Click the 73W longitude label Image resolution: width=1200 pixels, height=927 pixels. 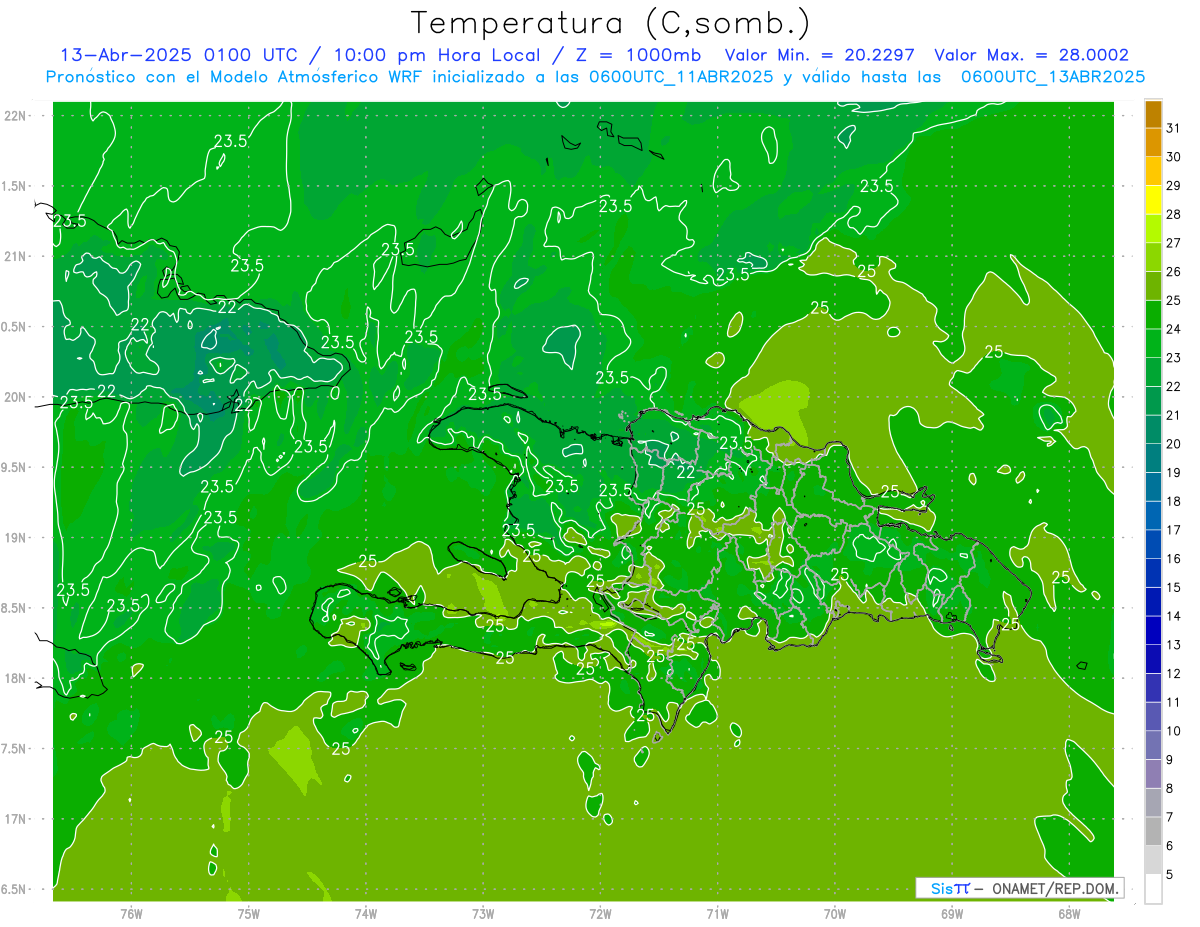point(483,914)
